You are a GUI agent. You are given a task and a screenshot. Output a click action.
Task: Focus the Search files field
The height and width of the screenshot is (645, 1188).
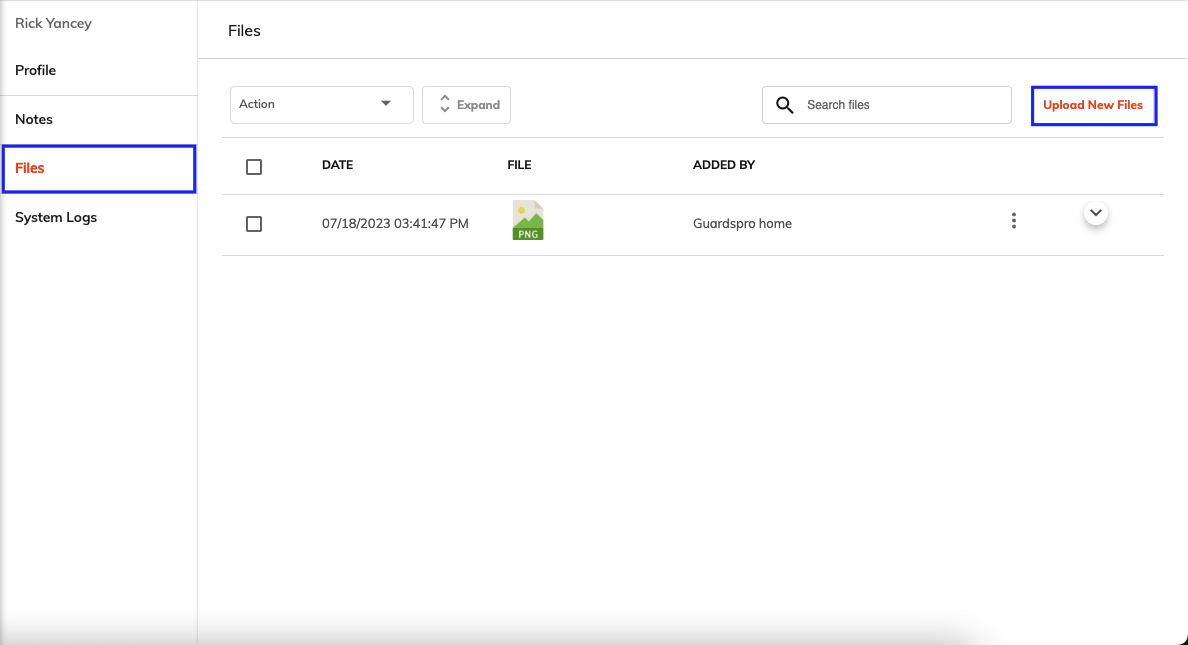pyautogui.click(x=886, y=105)
